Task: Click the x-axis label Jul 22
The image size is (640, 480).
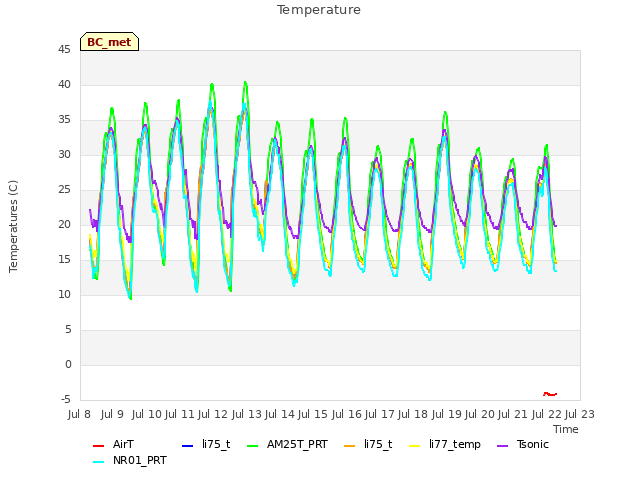Action: [x=547, y=414]
